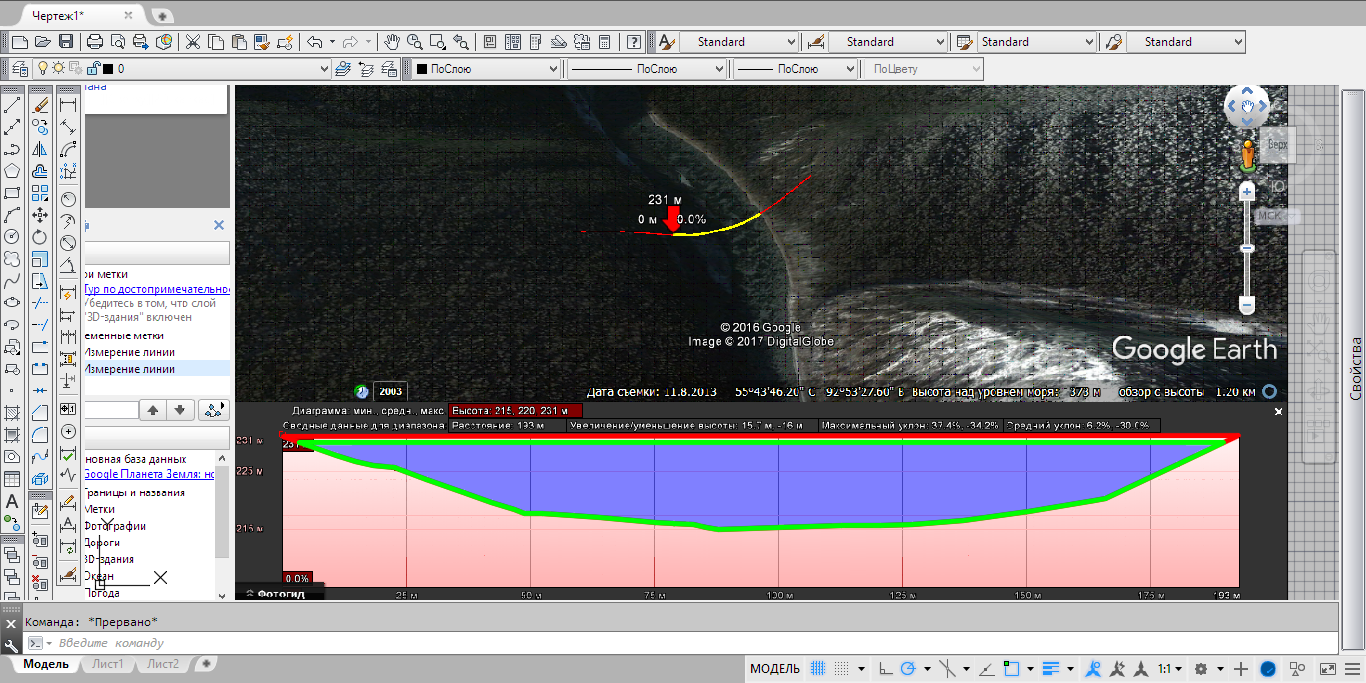The height and width of the screenshot is (683, 1366).
Task: Toggle object snap tracking button
Action: click(985, 669)
